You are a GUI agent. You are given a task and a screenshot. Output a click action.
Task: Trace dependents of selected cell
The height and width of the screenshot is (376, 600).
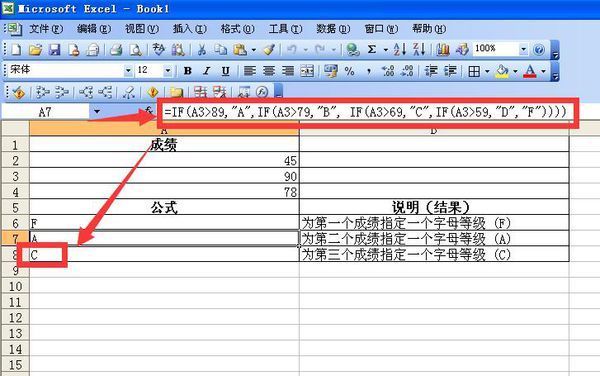point(86,92)
